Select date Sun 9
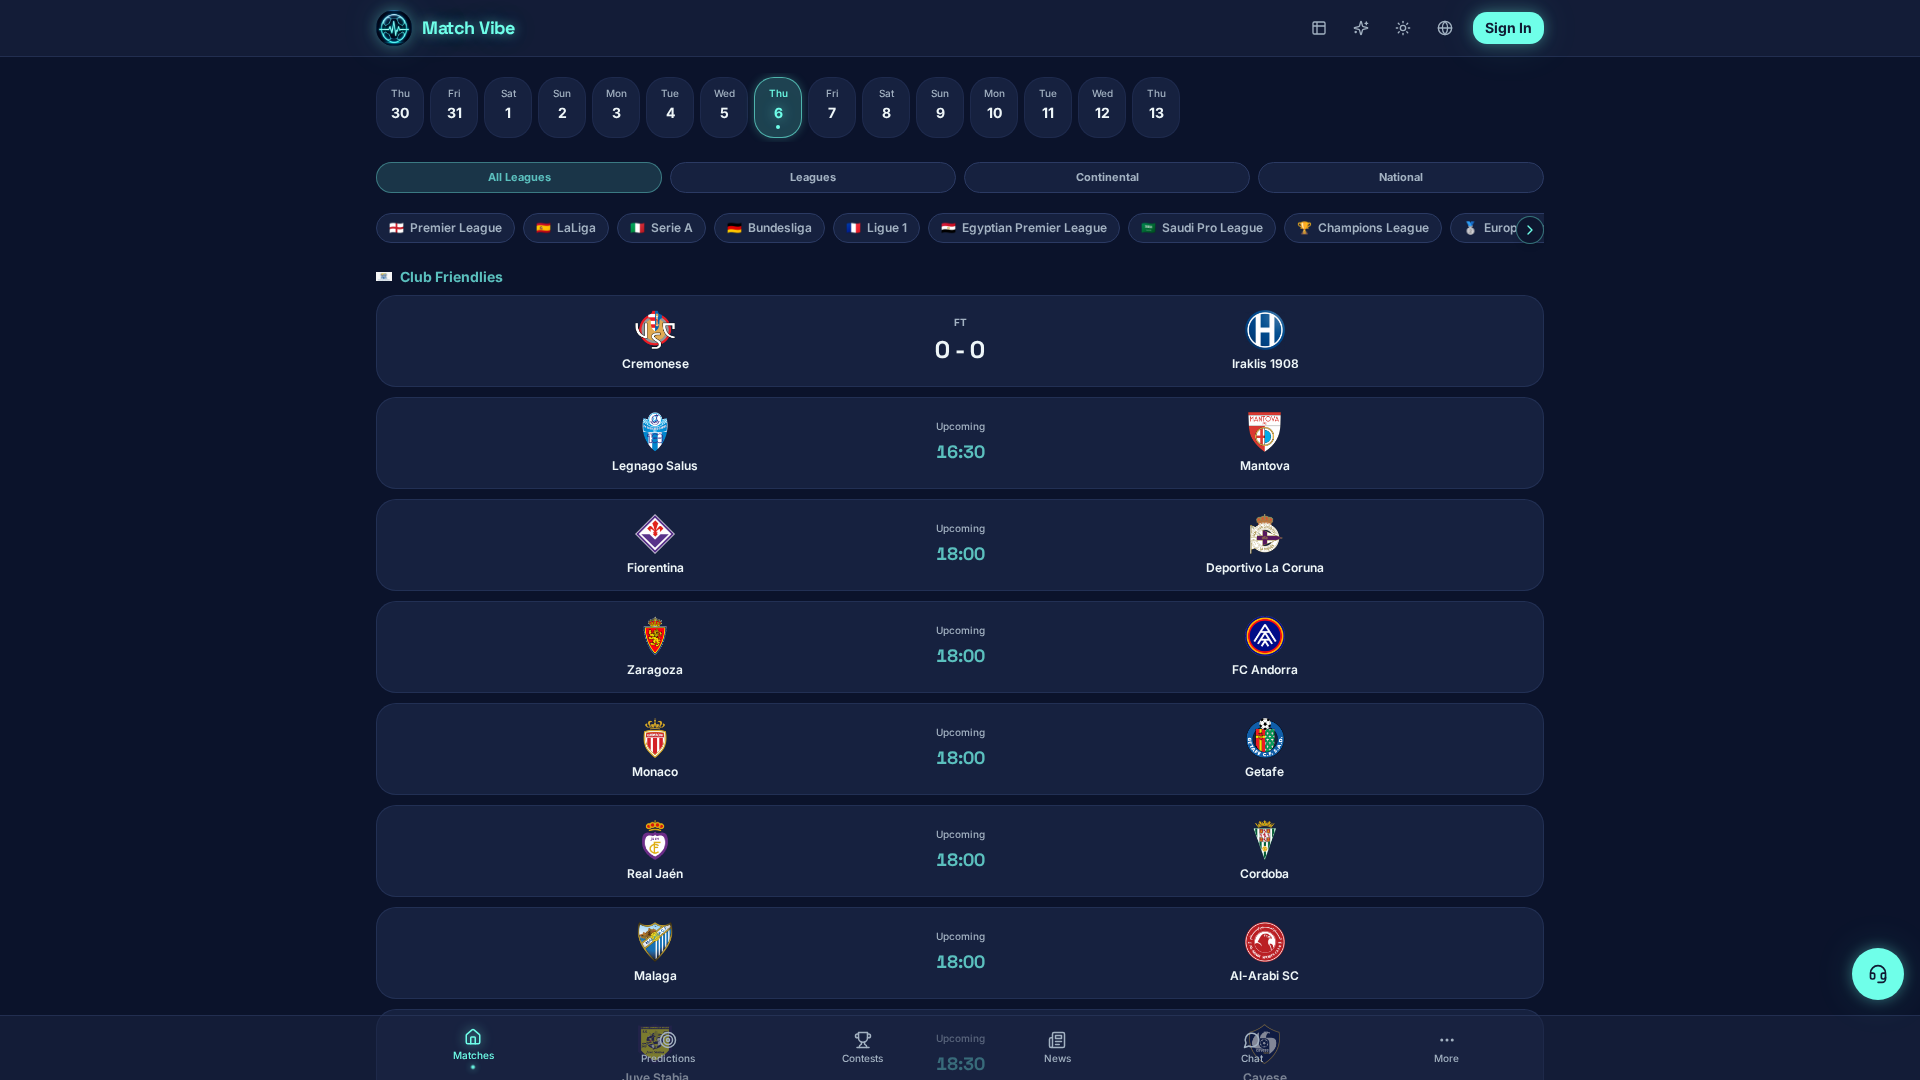This screenshot has width=1920, height=1080. pos(940,107)
